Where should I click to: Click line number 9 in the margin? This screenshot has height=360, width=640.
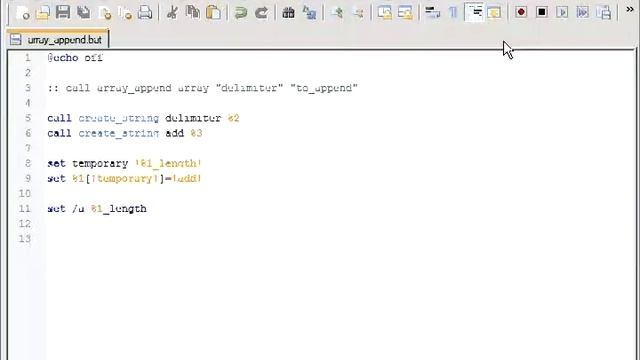point(28,179)
